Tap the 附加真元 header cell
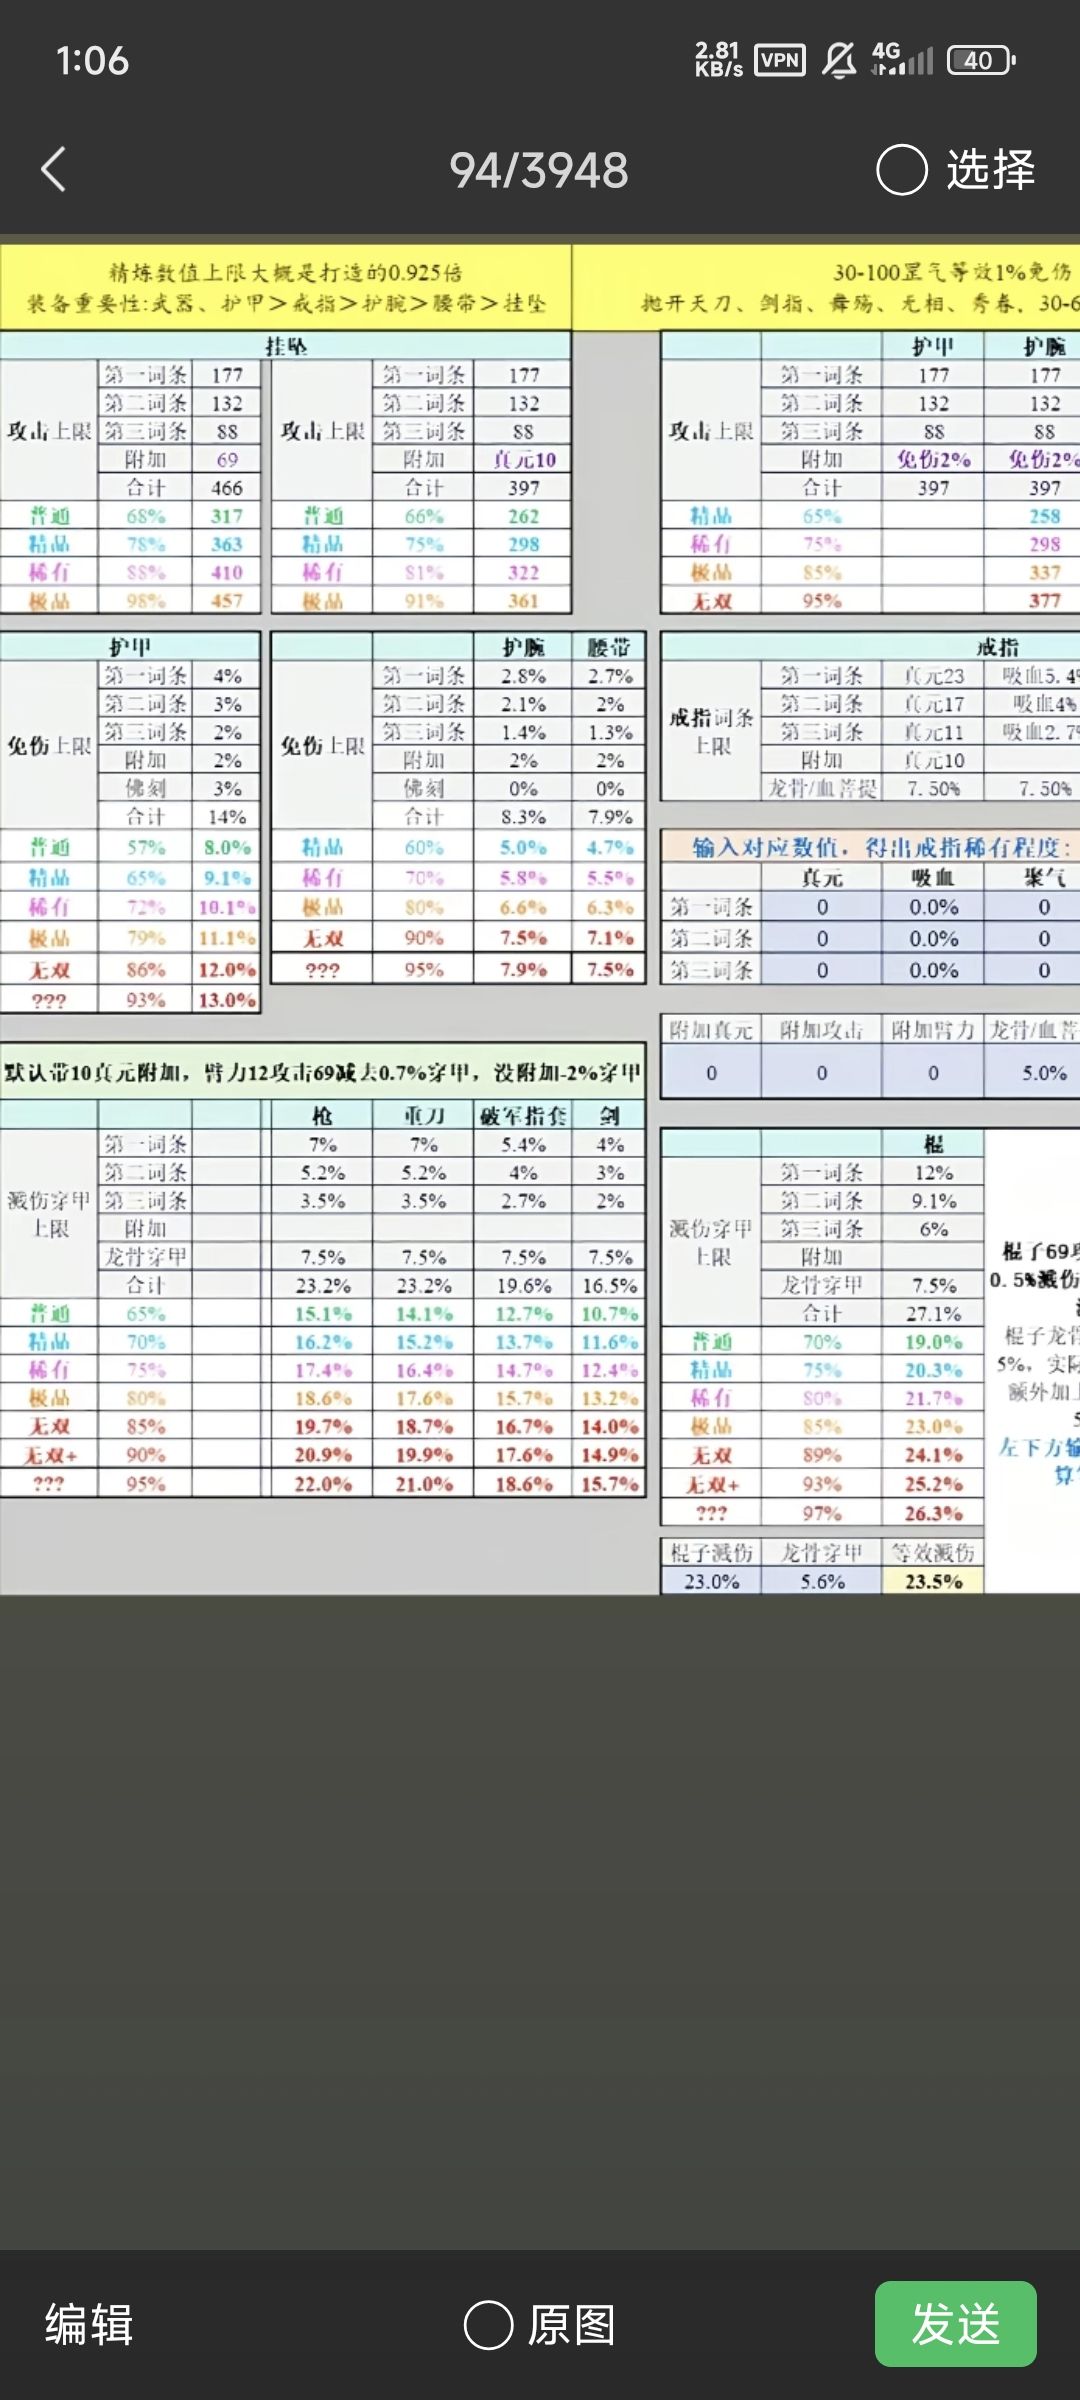 tap(711, 1030)
